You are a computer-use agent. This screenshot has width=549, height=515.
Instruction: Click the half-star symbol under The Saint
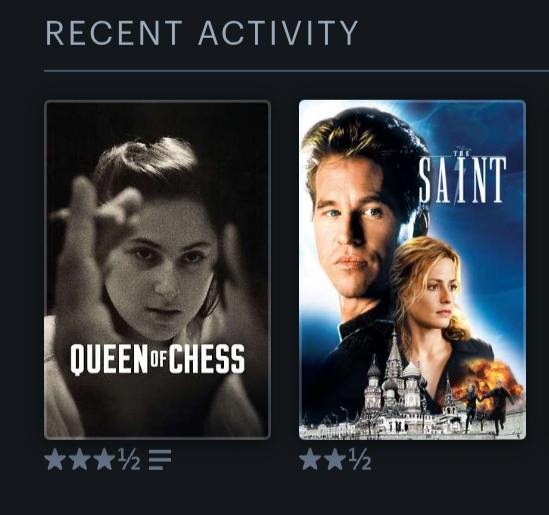pyautogui.click(x=359, y=459)
